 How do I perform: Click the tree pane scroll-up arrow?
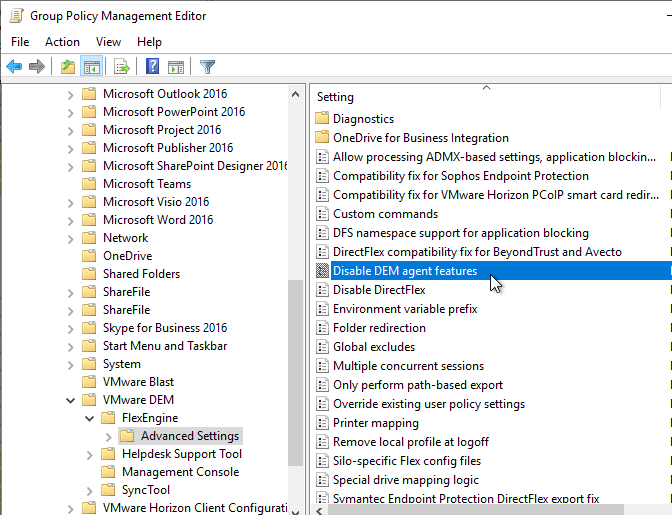(295, 94)
